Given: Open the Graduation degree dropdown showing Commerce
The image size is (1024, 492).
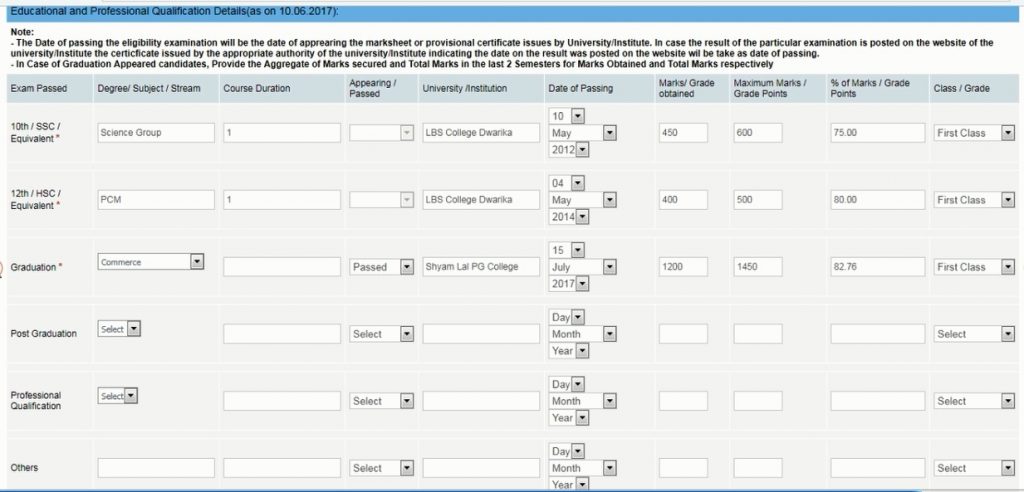Looking at the screenshot, I should click(151, 262).
